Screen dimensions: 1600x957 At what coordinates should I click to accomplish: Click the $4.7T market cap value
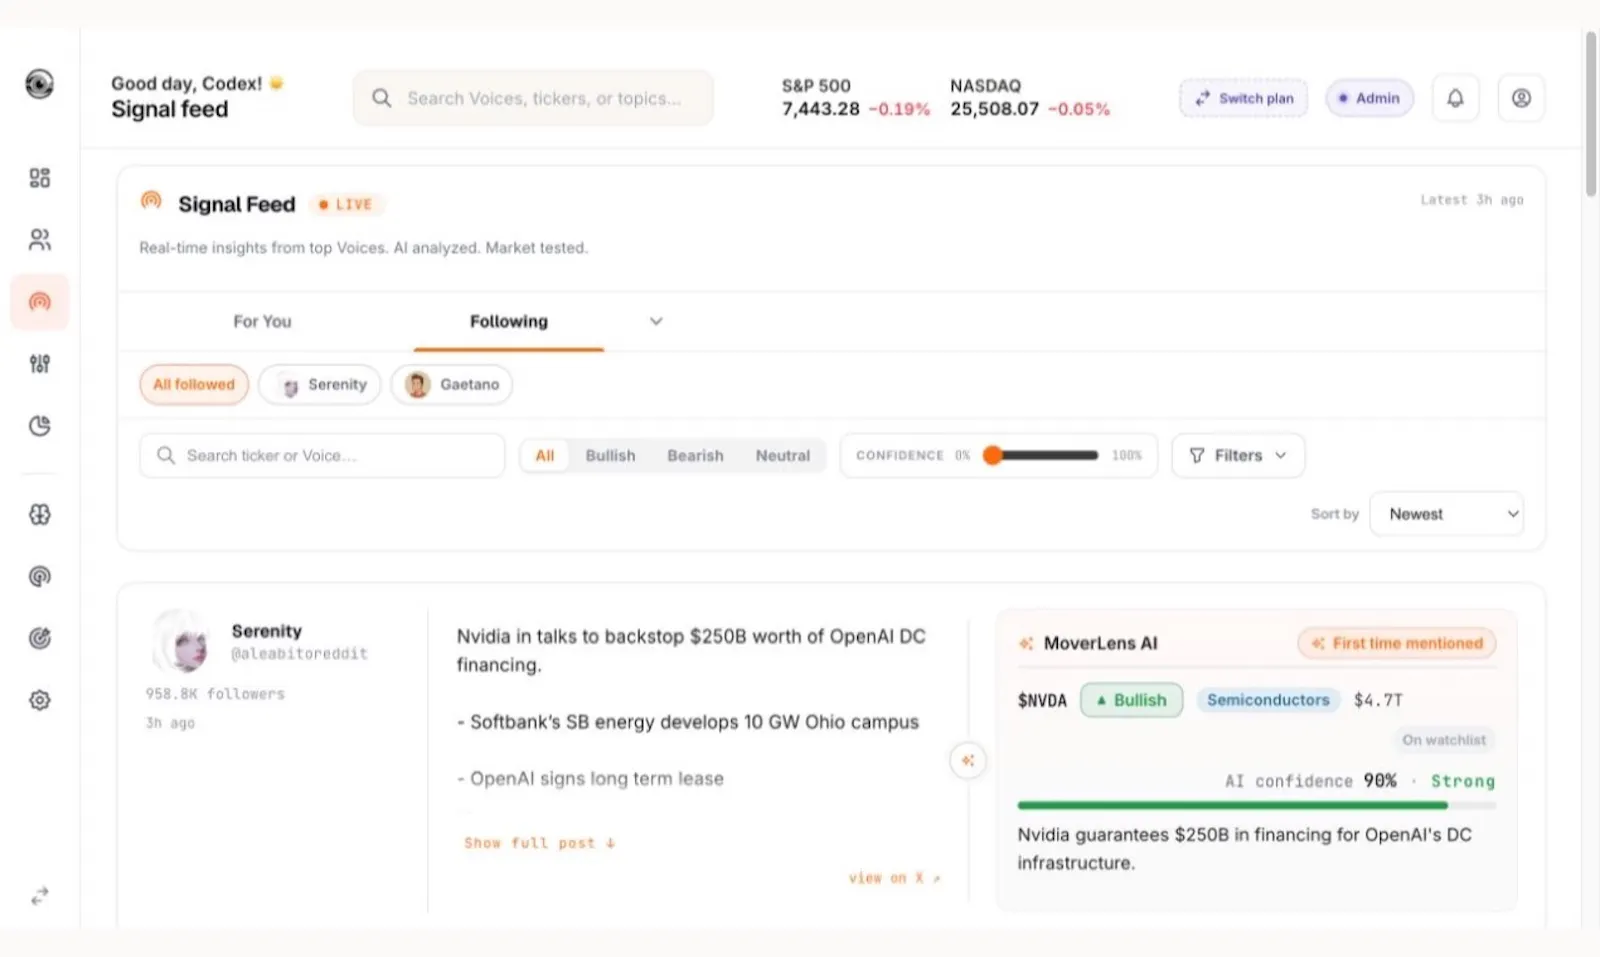(1378, 700)
